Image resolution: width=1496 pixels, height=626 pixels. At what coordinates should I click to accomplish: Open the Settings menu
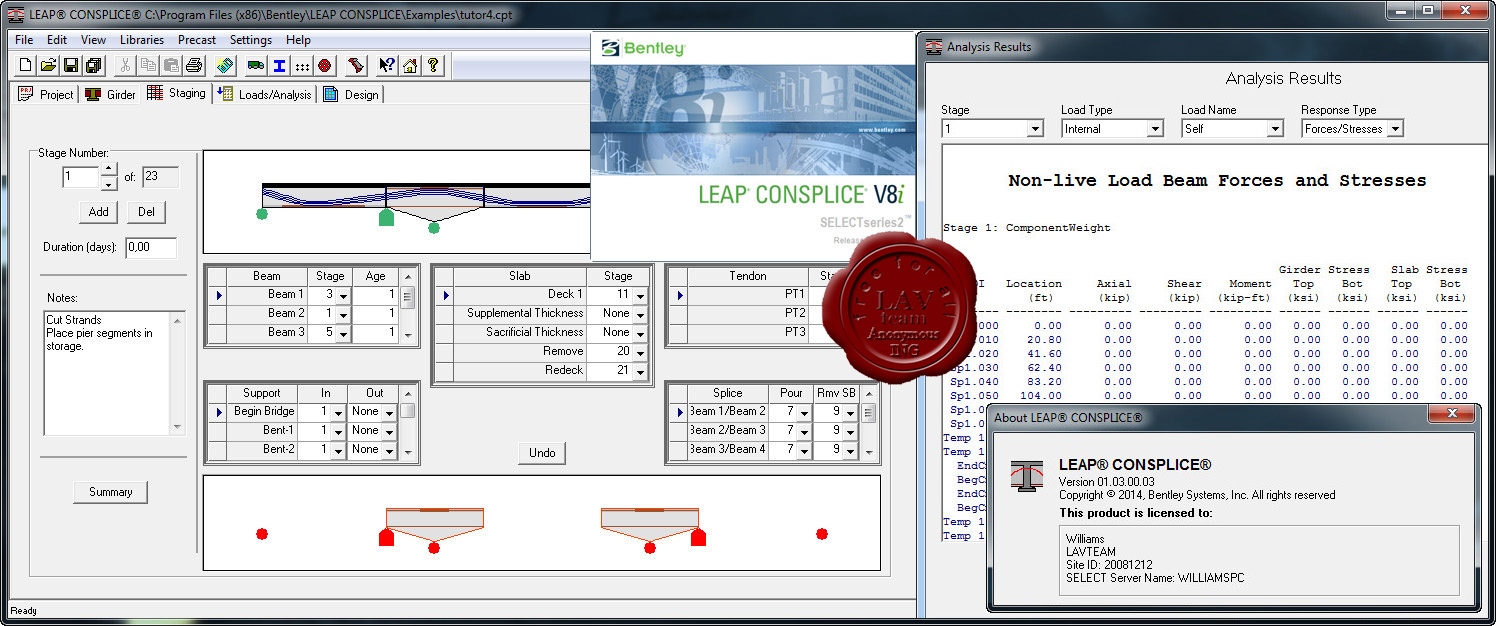[x=251, y=40]
